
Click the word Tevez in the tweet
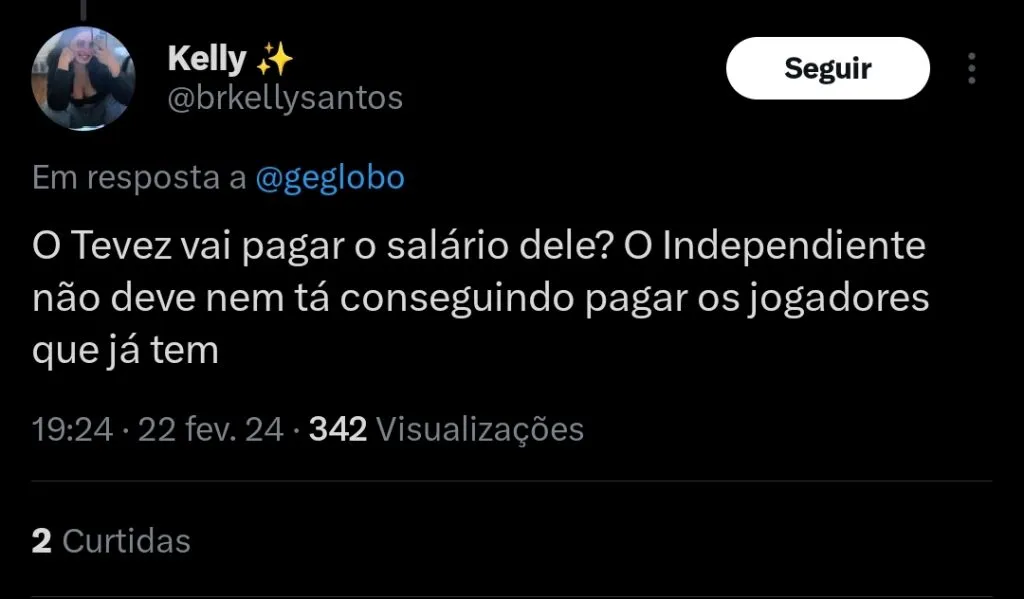121,246
